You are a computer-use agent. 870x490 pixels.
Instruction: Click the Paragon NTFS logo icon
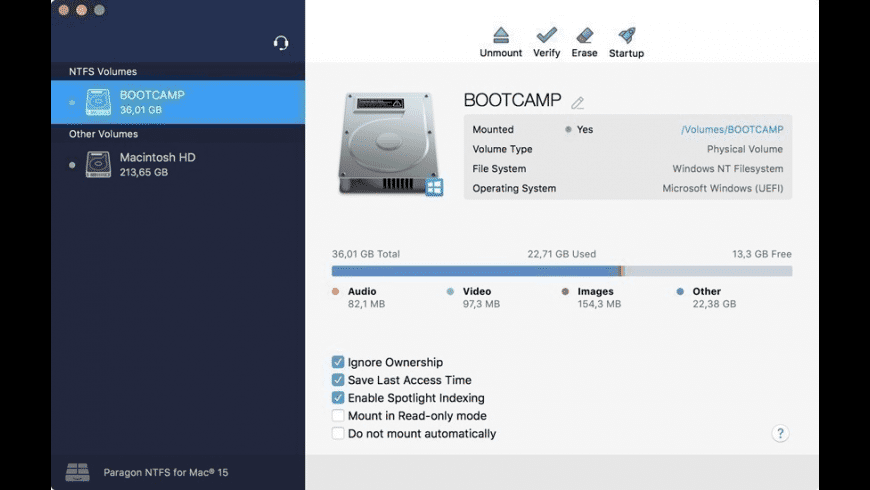point(77,472)
